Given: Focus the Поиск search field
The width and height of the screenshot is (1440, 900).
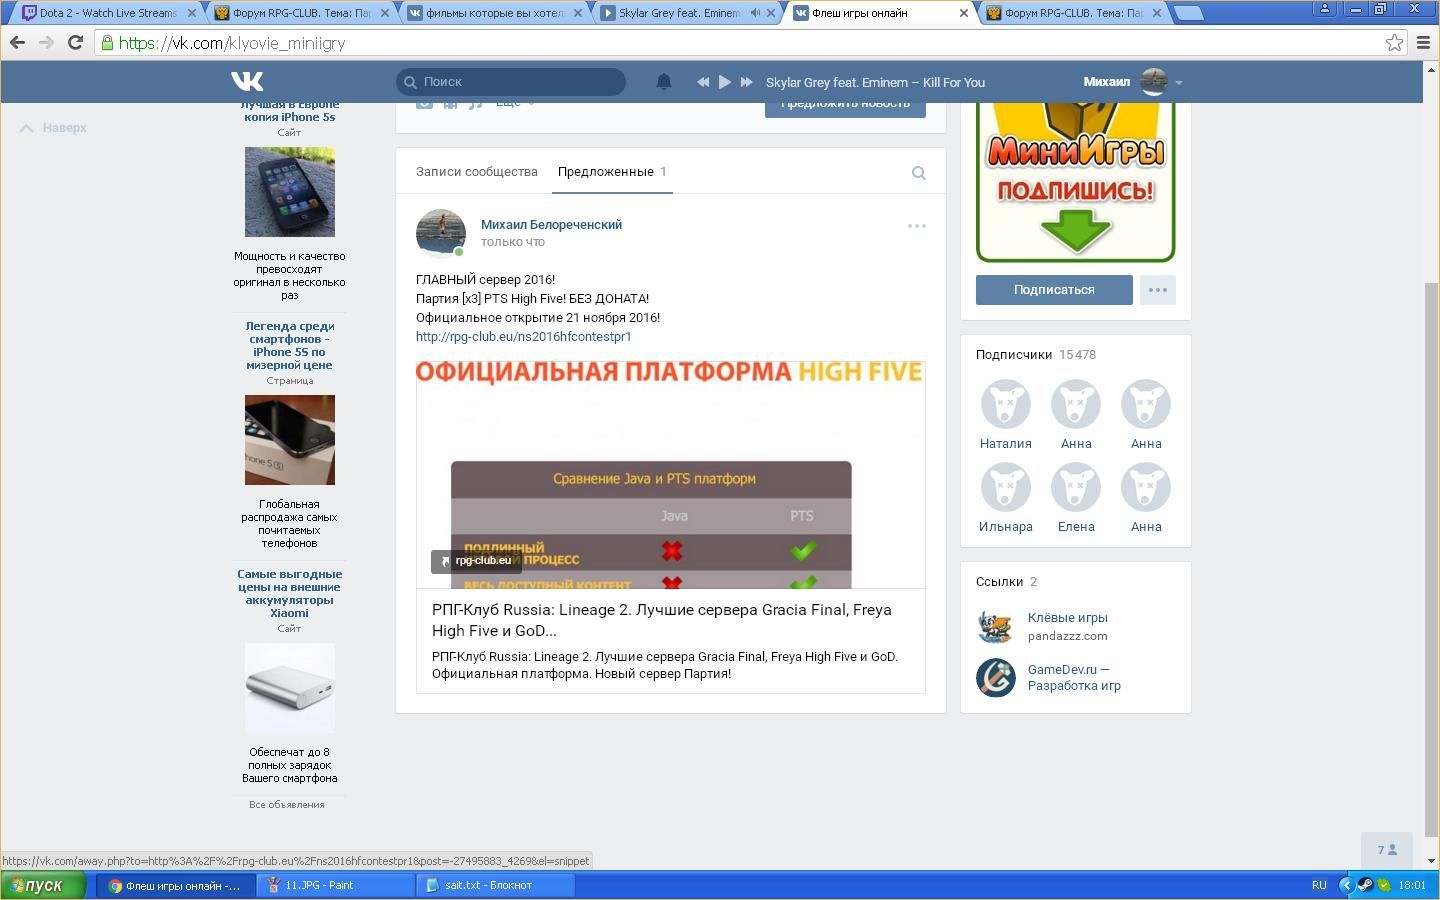Looking at the screenshot, I should coord(511,82).
